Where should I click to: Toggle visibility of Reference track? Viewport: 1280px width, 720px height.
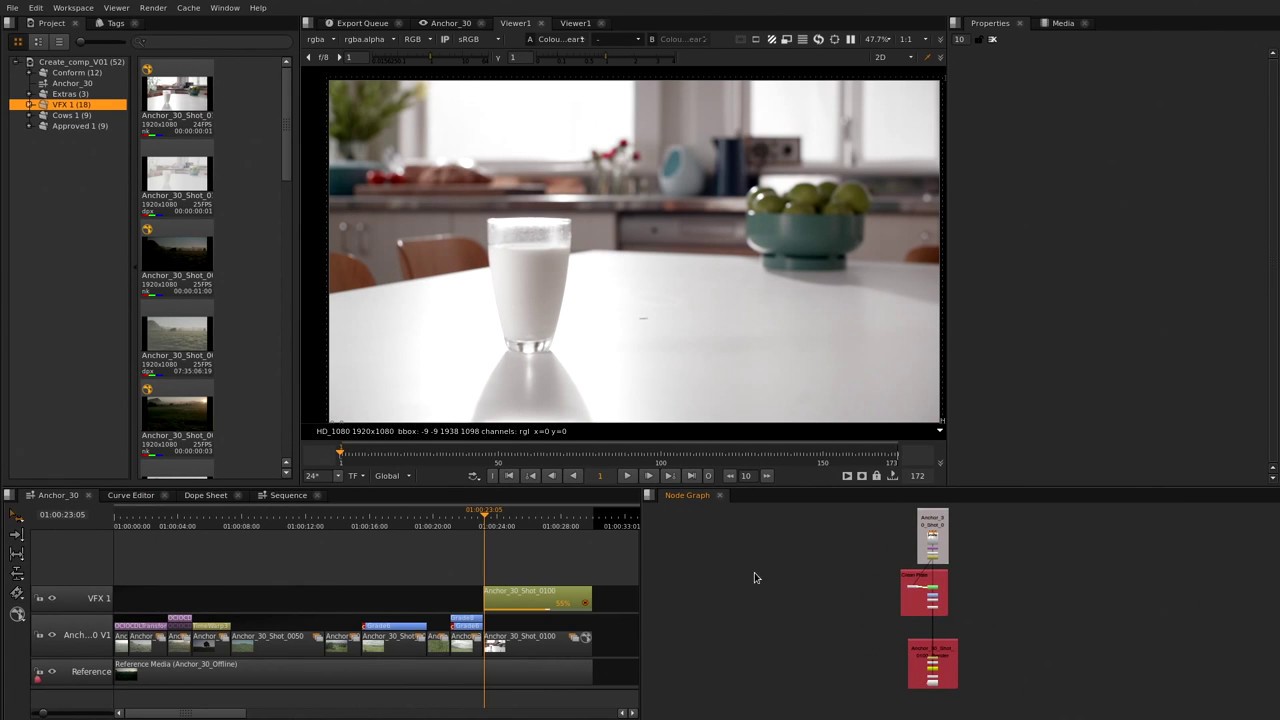tap(52, 671)
